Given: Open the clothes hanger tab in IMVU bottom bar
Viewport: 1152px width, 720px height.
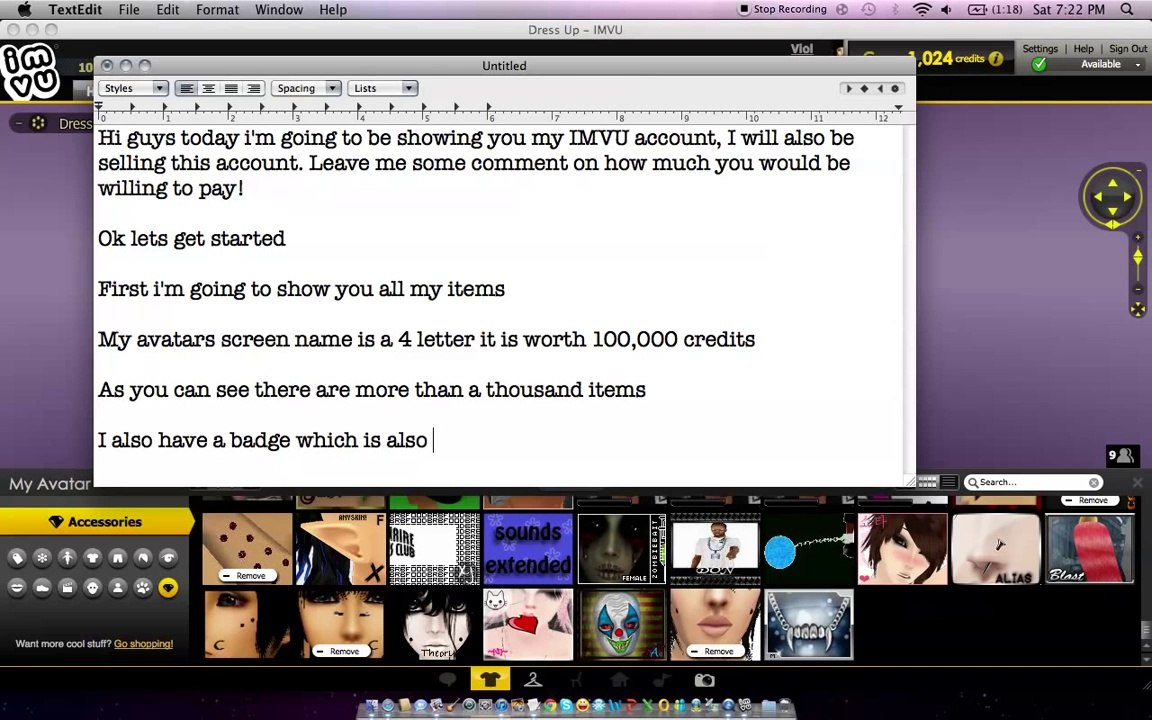Looking at the screenshot, I should point(533,680).
